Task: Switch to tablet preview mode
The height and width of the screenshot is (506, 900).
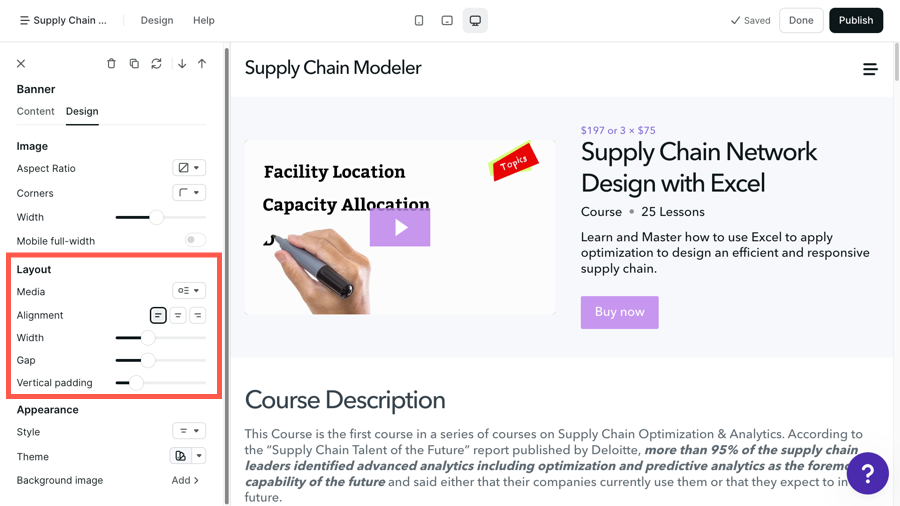Action: tap(447, 20)
